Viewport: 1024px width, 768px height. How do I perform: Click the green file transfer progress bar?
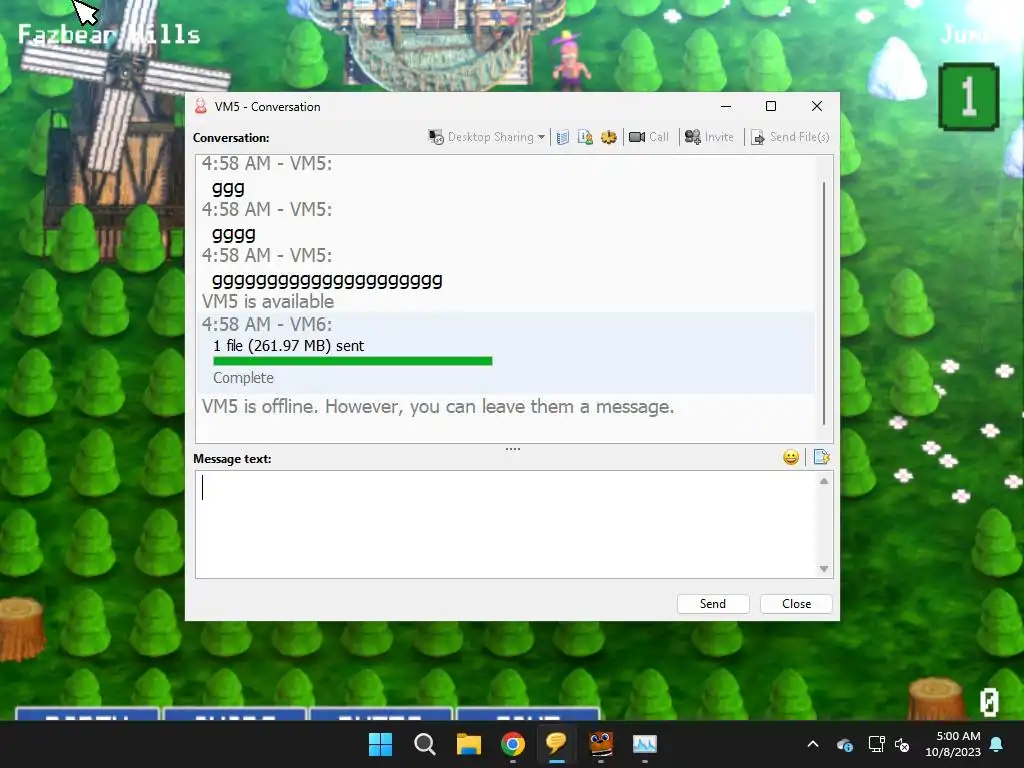tap(353, 361)
